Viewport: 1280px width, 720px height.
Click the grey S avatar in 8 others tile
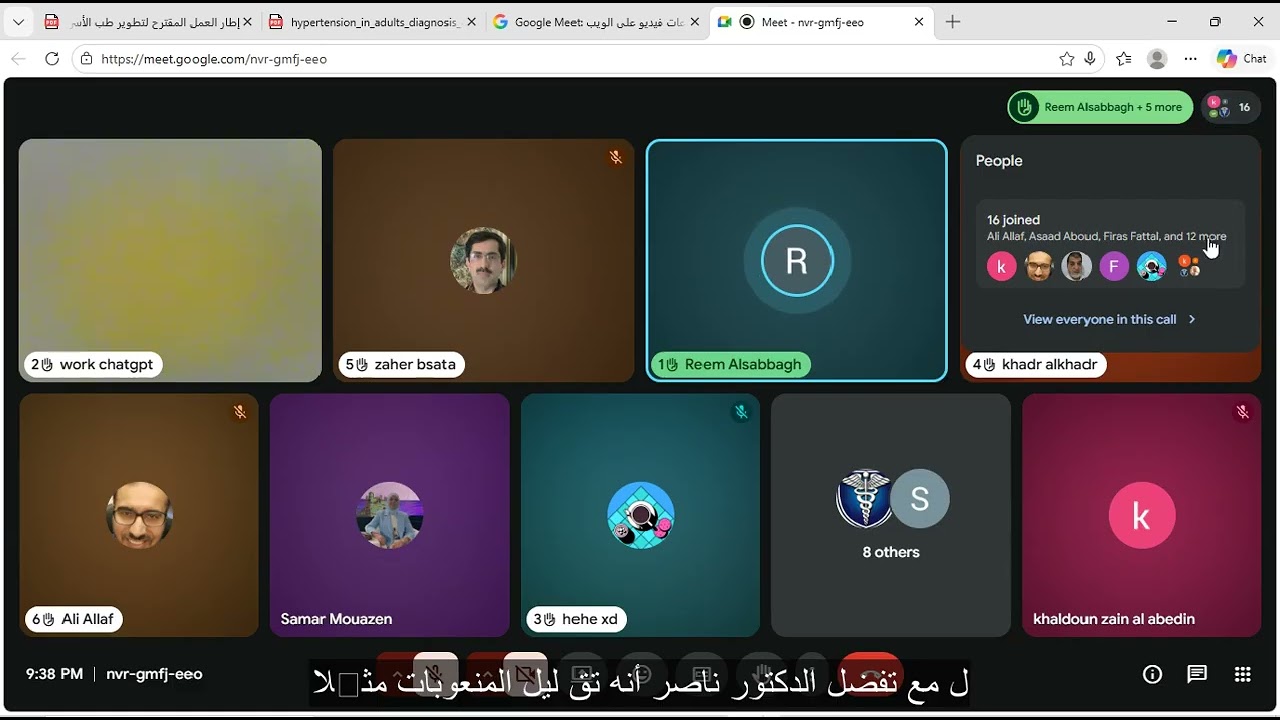pyautogui.click(x=919, y=498)
